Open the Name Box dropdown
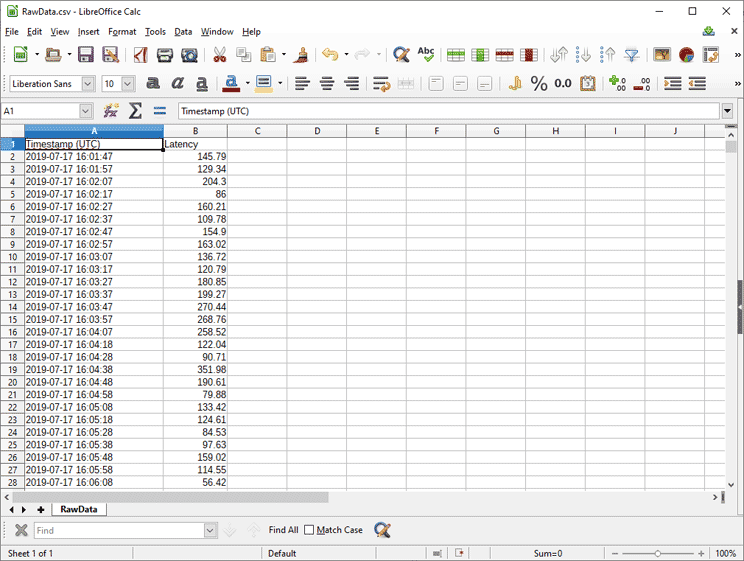Screen dimensions: 744x561 pos(85,111)
